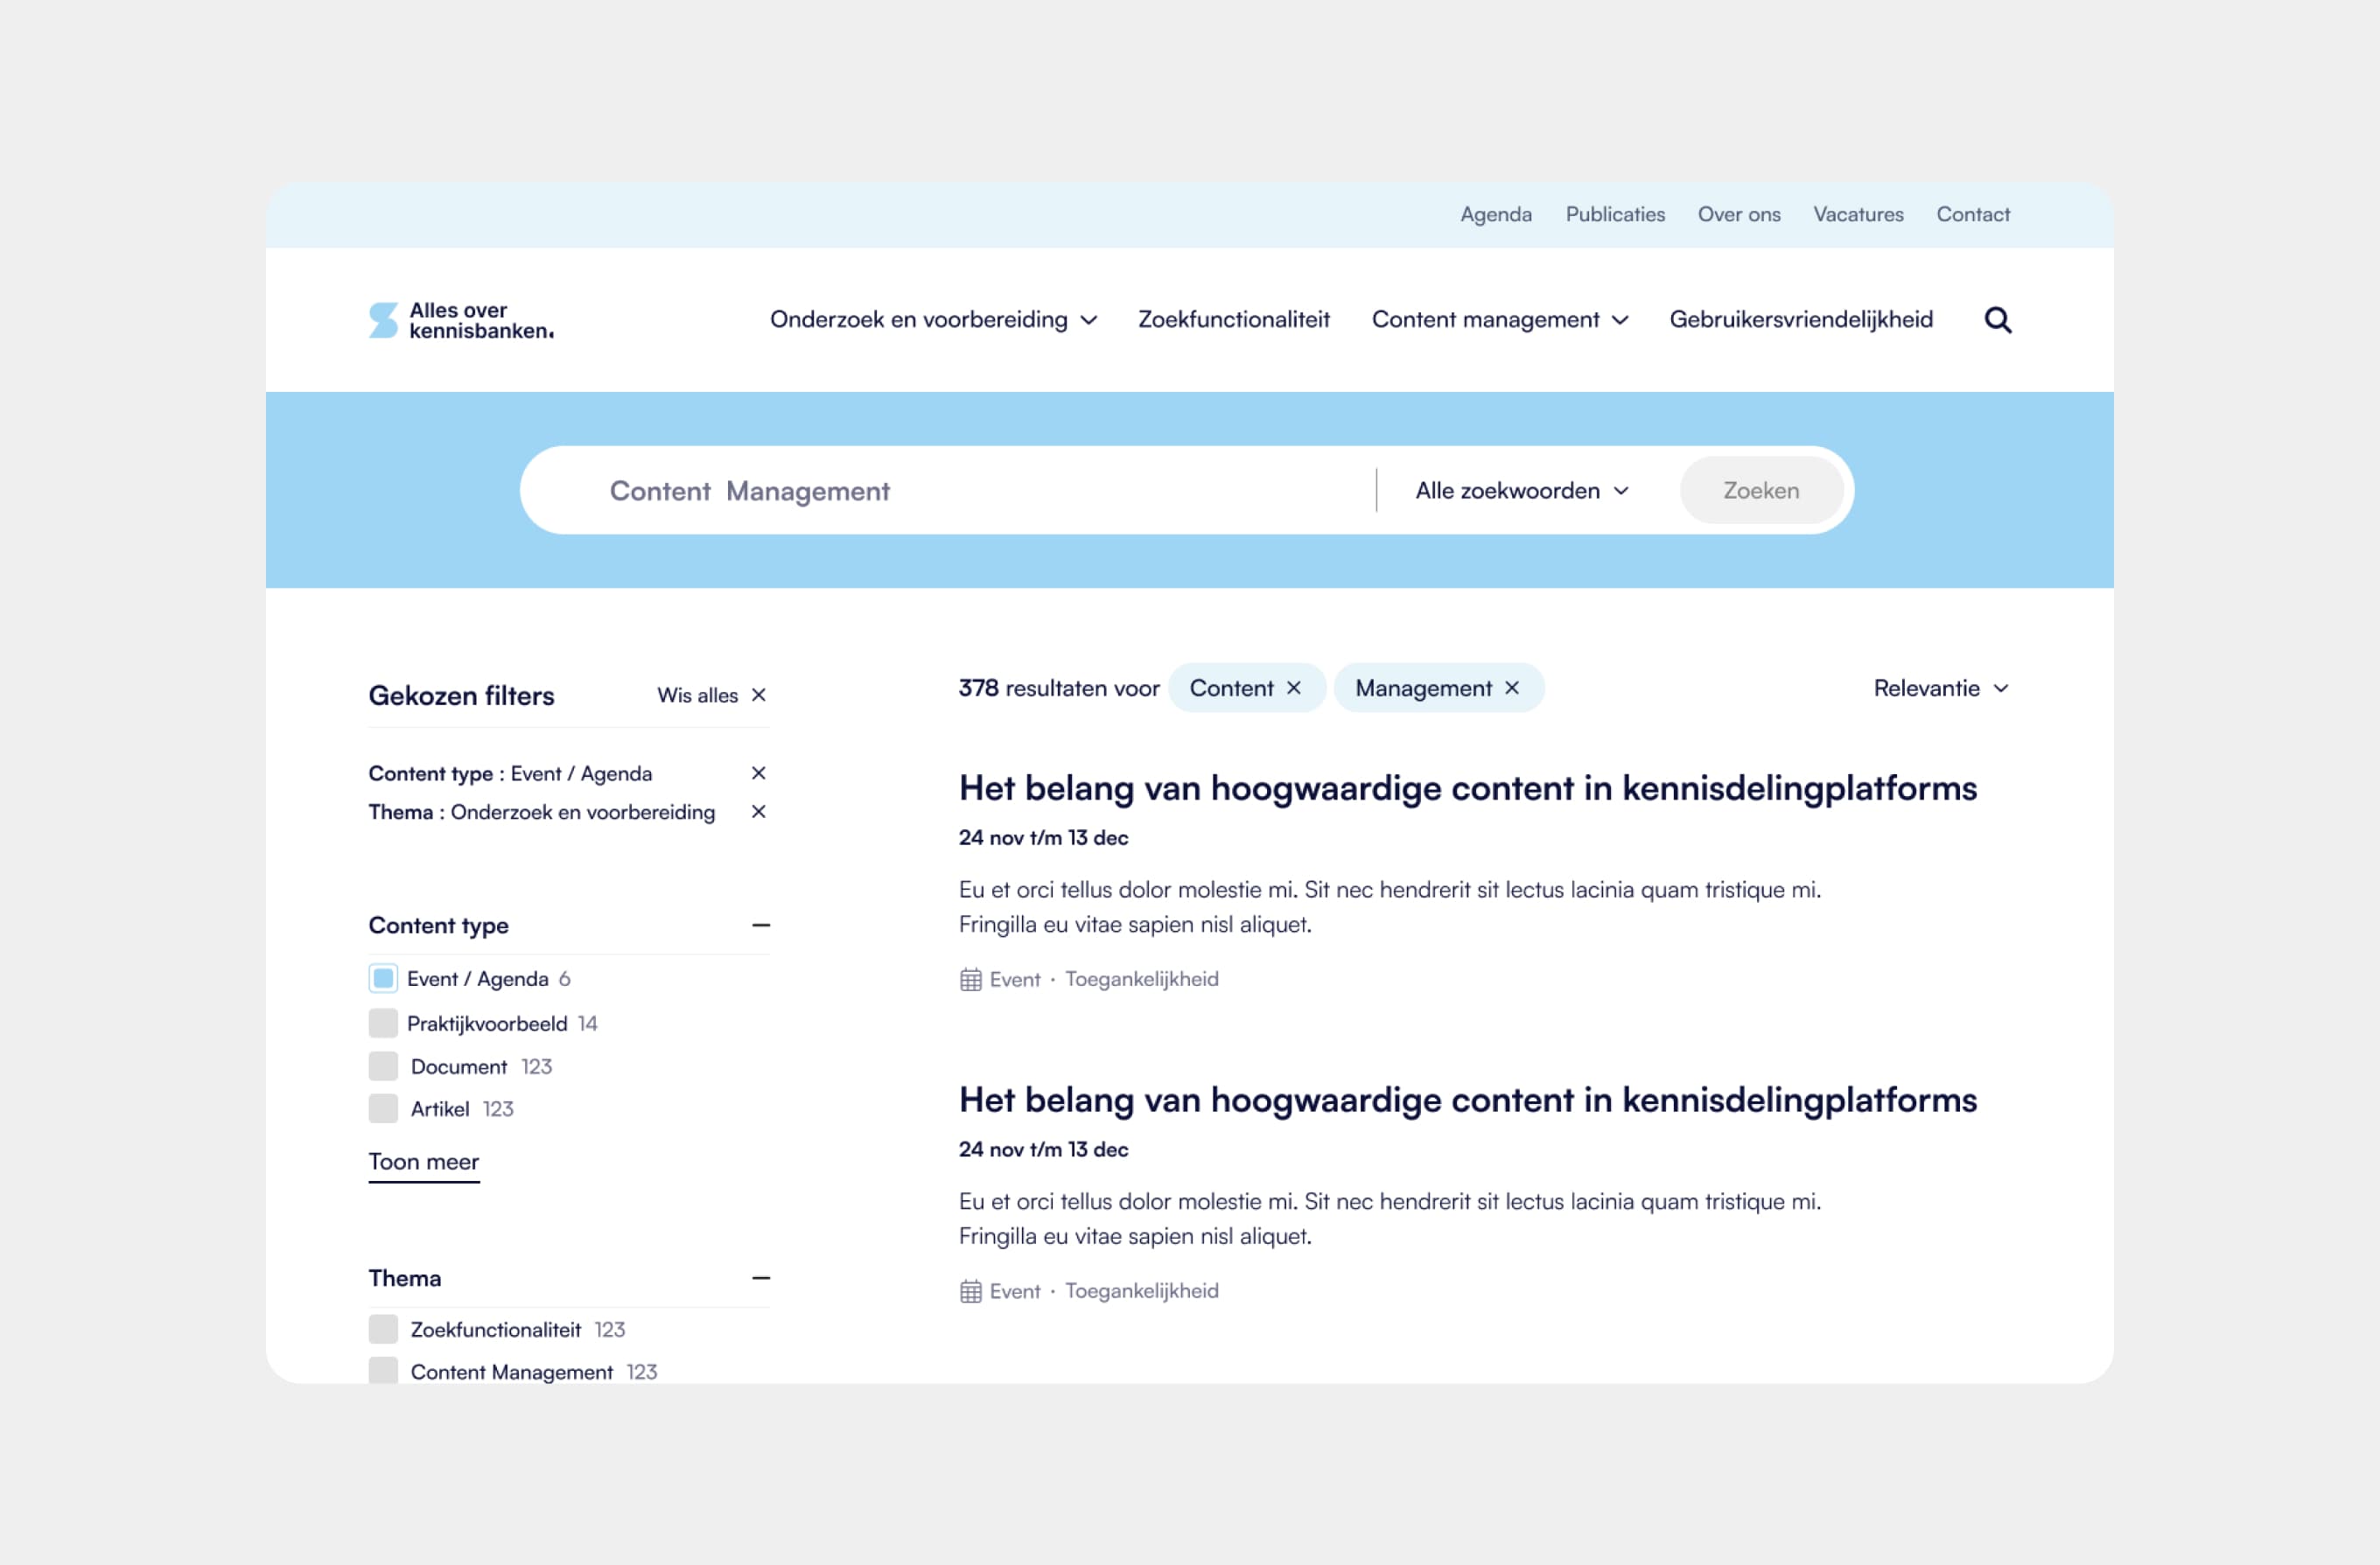Remove the Content search tag
Image resolution: width=2380 pixels, height=1565 pixels.
click(x=1294, y=688)
